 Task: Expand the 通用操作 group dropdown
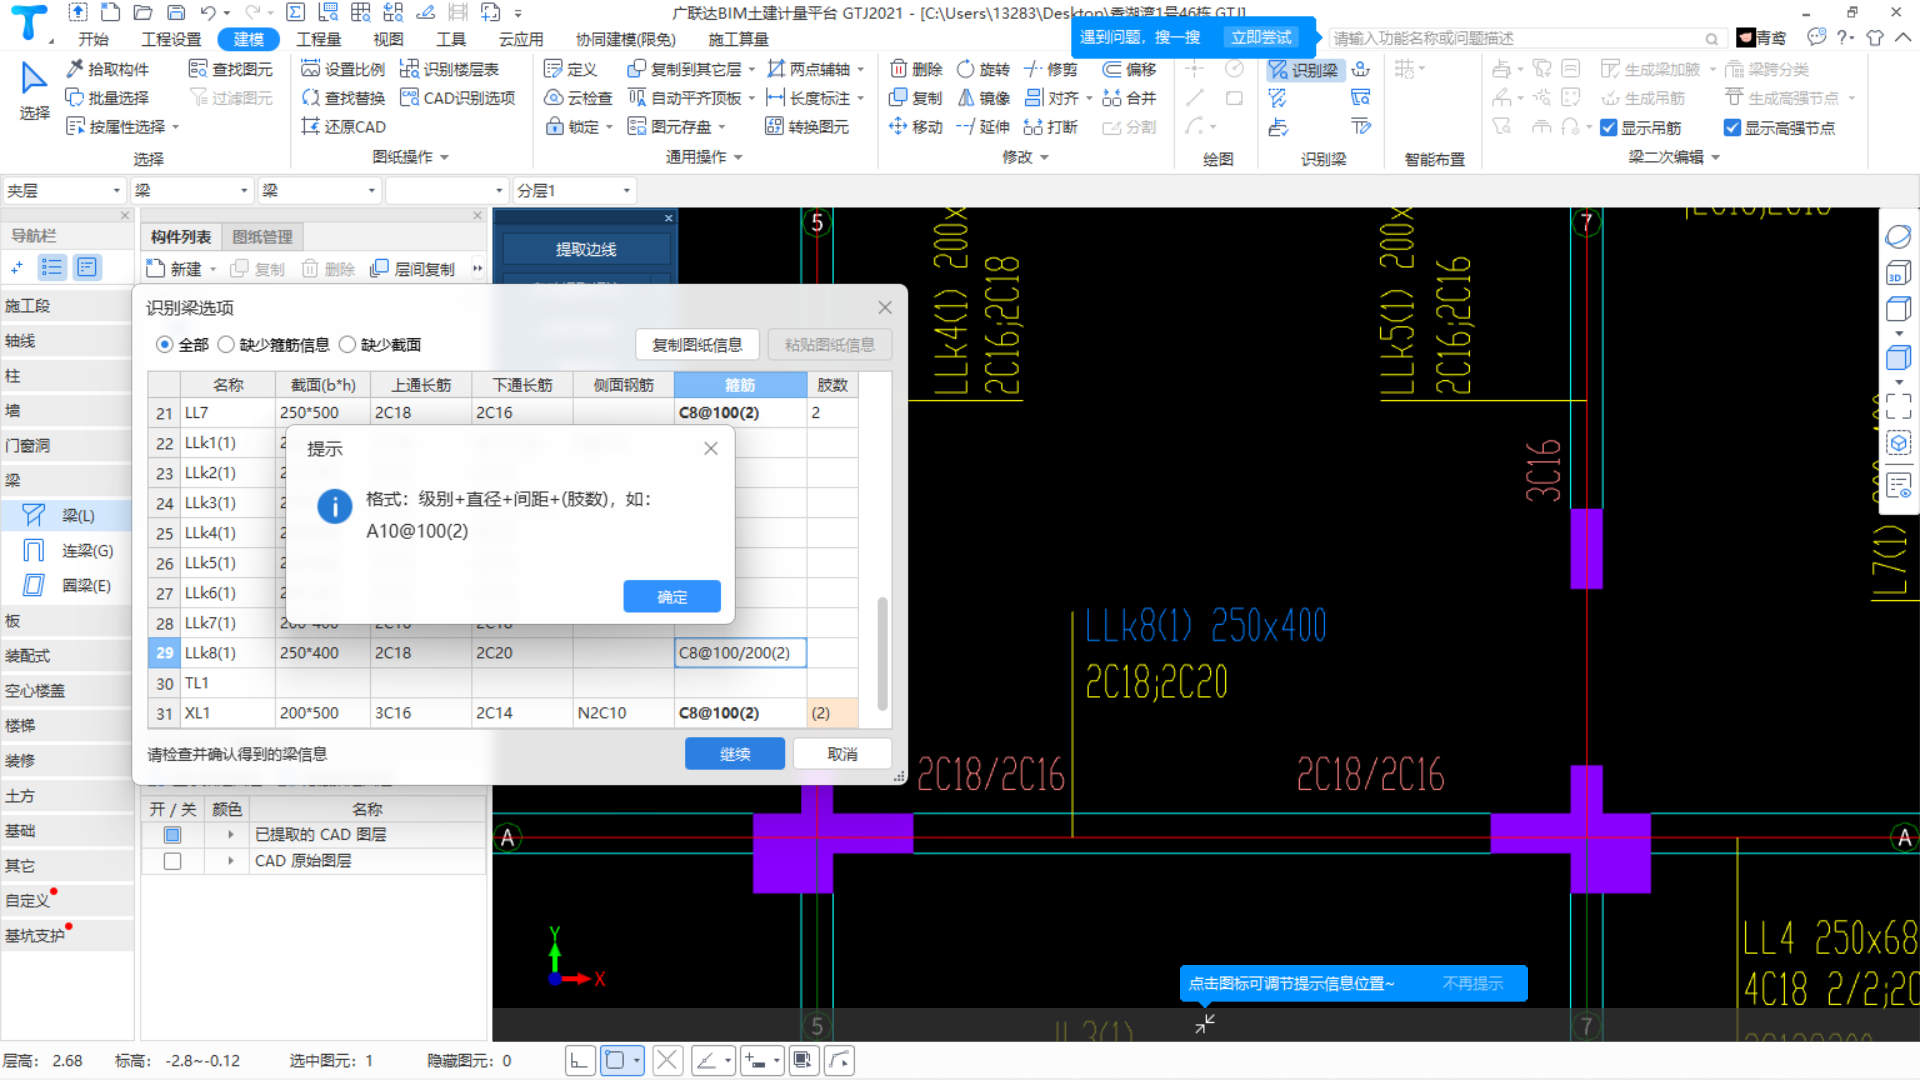coord(739,158)
